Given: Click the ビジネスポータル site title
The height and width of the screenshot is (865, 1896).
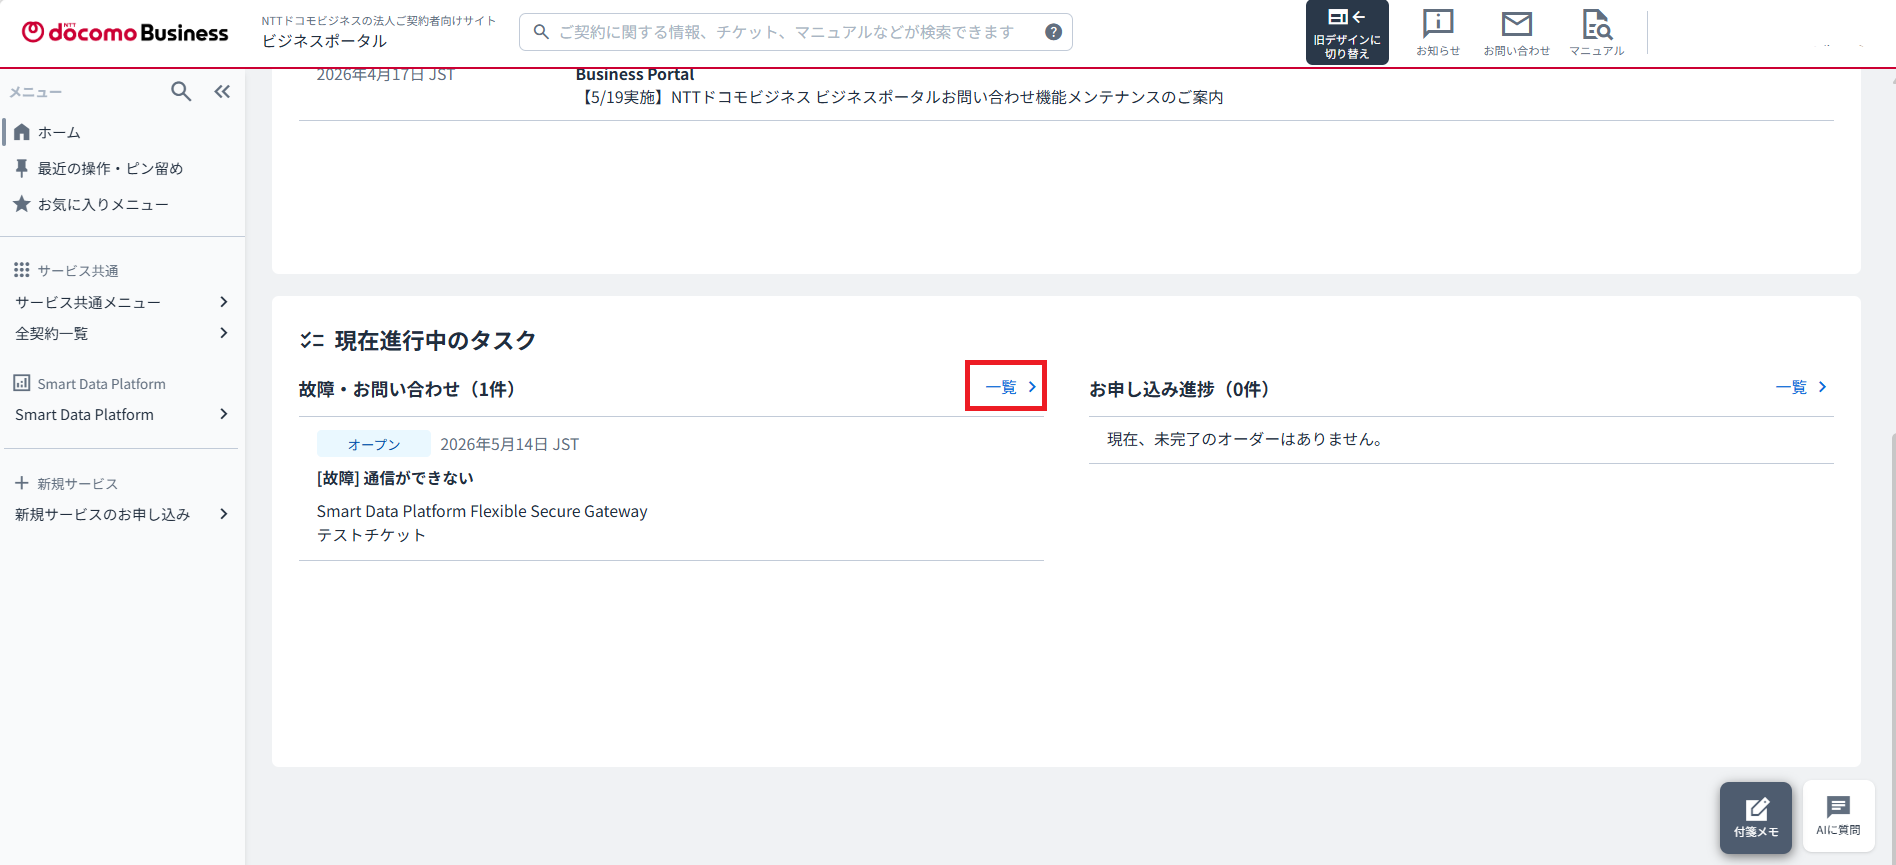Looking at the screenshot, I should pos(324,41).
